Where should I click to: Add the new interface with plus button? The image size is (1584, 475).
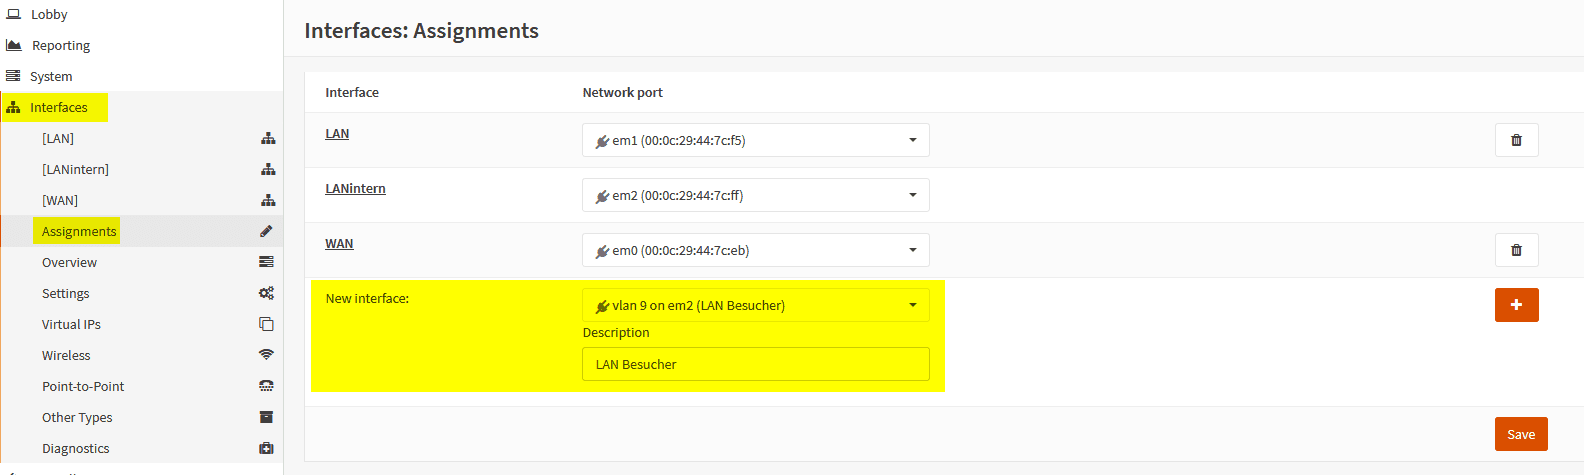(1516, 305)
